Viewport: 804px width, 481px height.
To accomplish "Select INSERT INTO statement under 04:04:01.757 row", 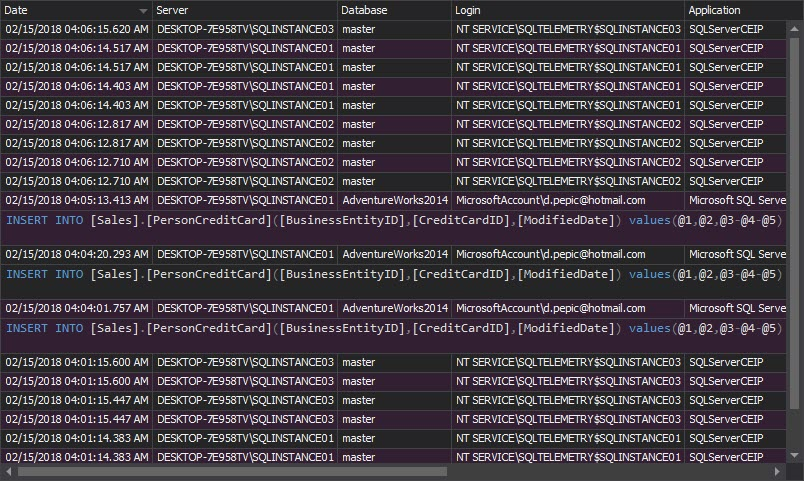I will coord(393,335).
